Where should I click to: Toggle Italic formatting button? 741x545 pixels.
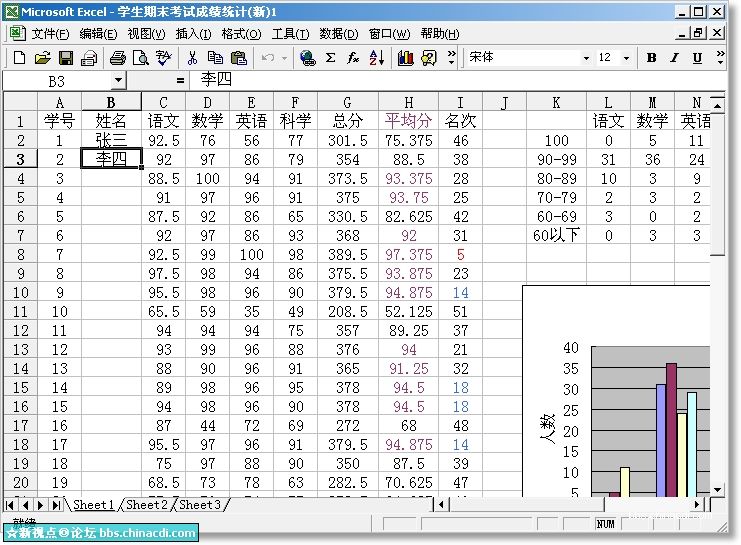pyautogui.click(x=674, y=58)
